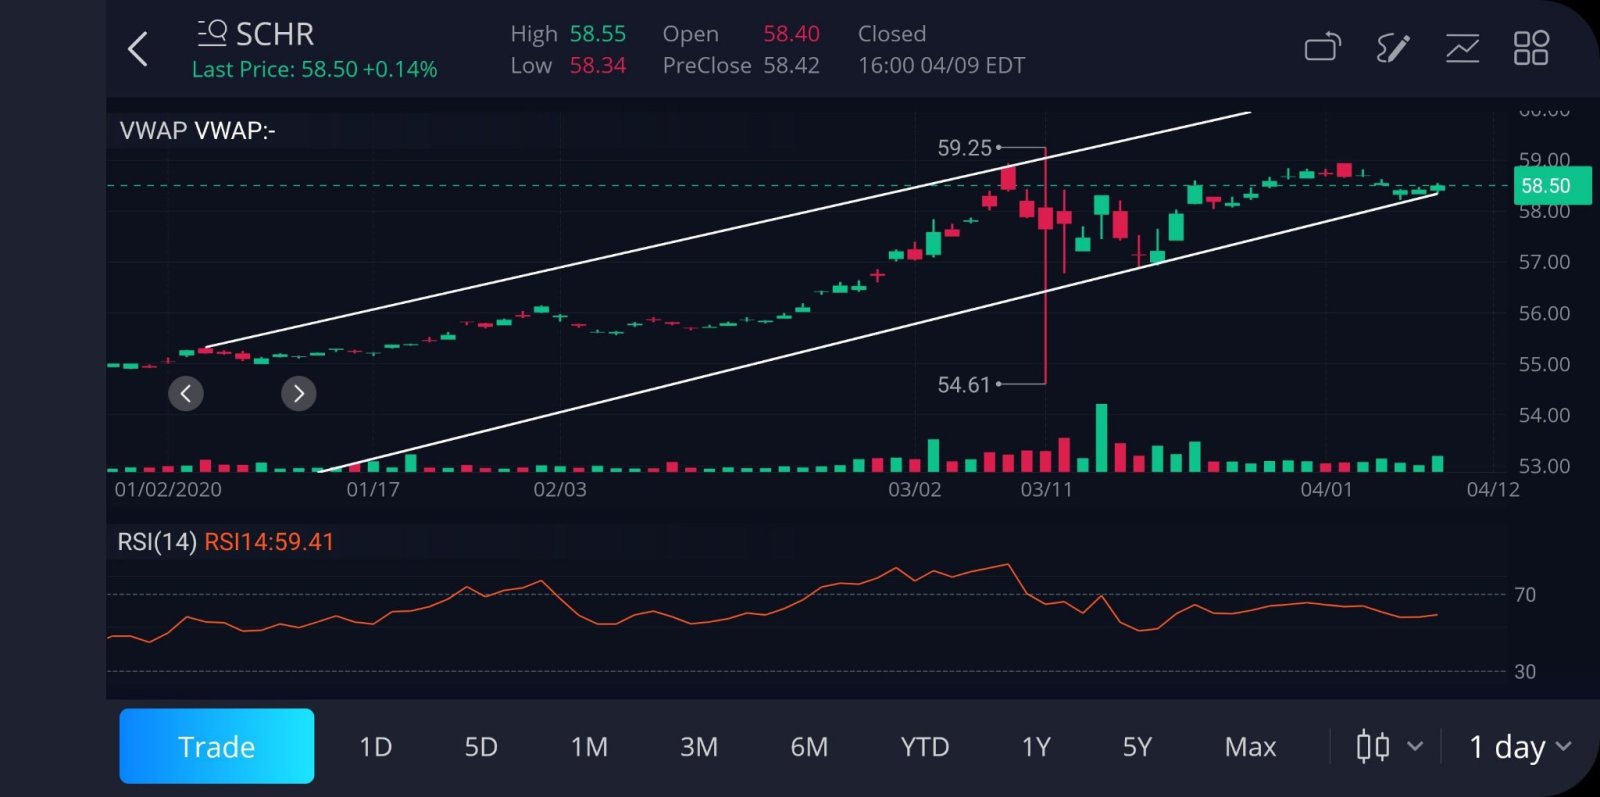Open the candlestick chart type selector
The image size is (1600, 797).
(1389, 746)
